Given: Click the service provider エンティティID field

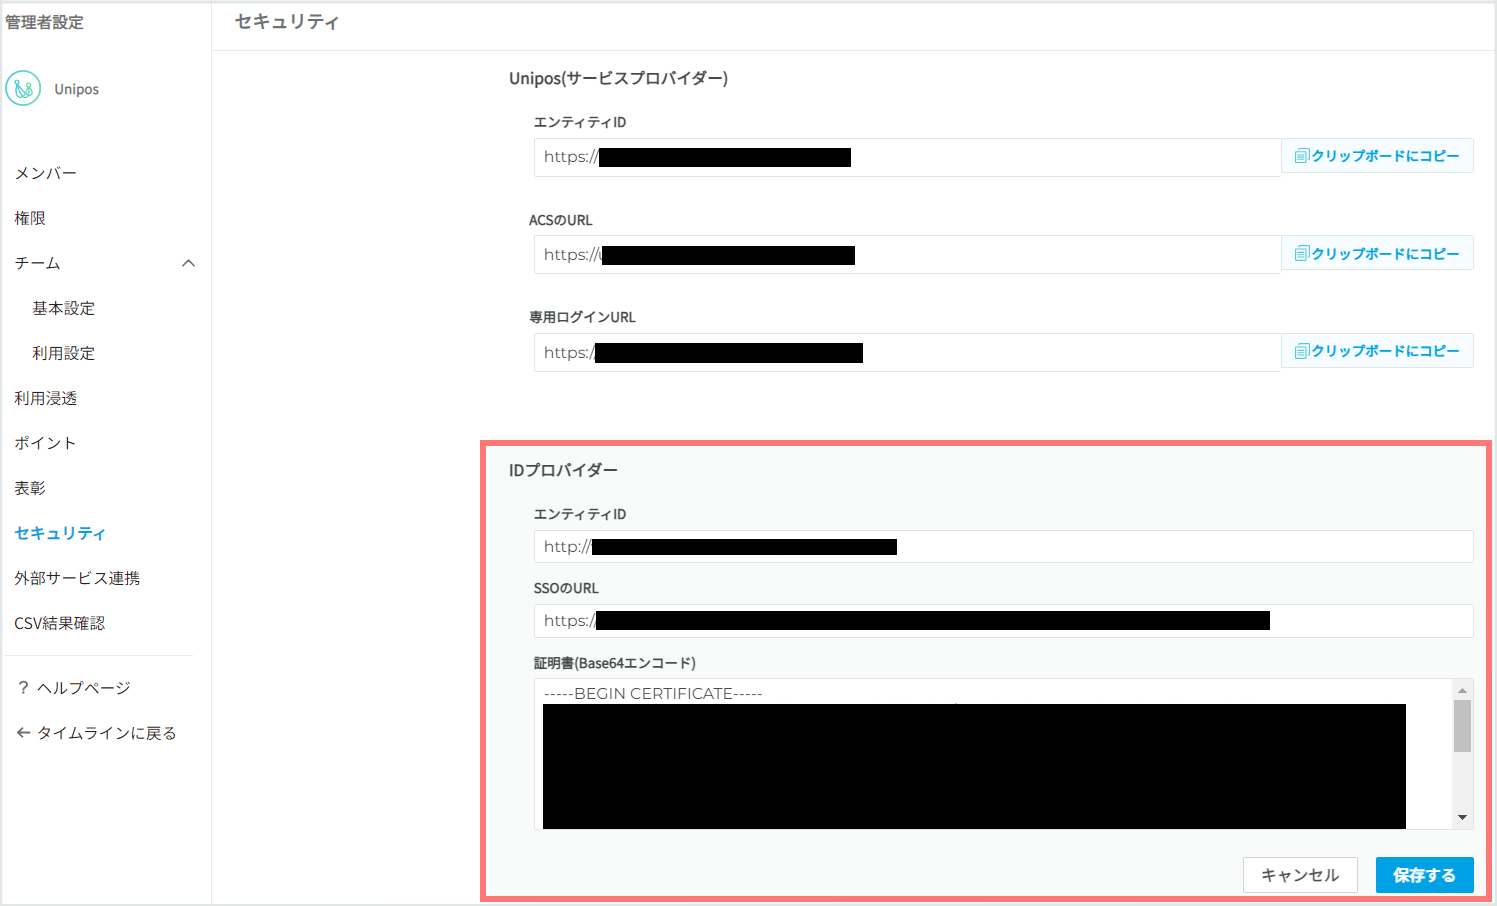Looking at the screenshot, I should click(907, 157).
